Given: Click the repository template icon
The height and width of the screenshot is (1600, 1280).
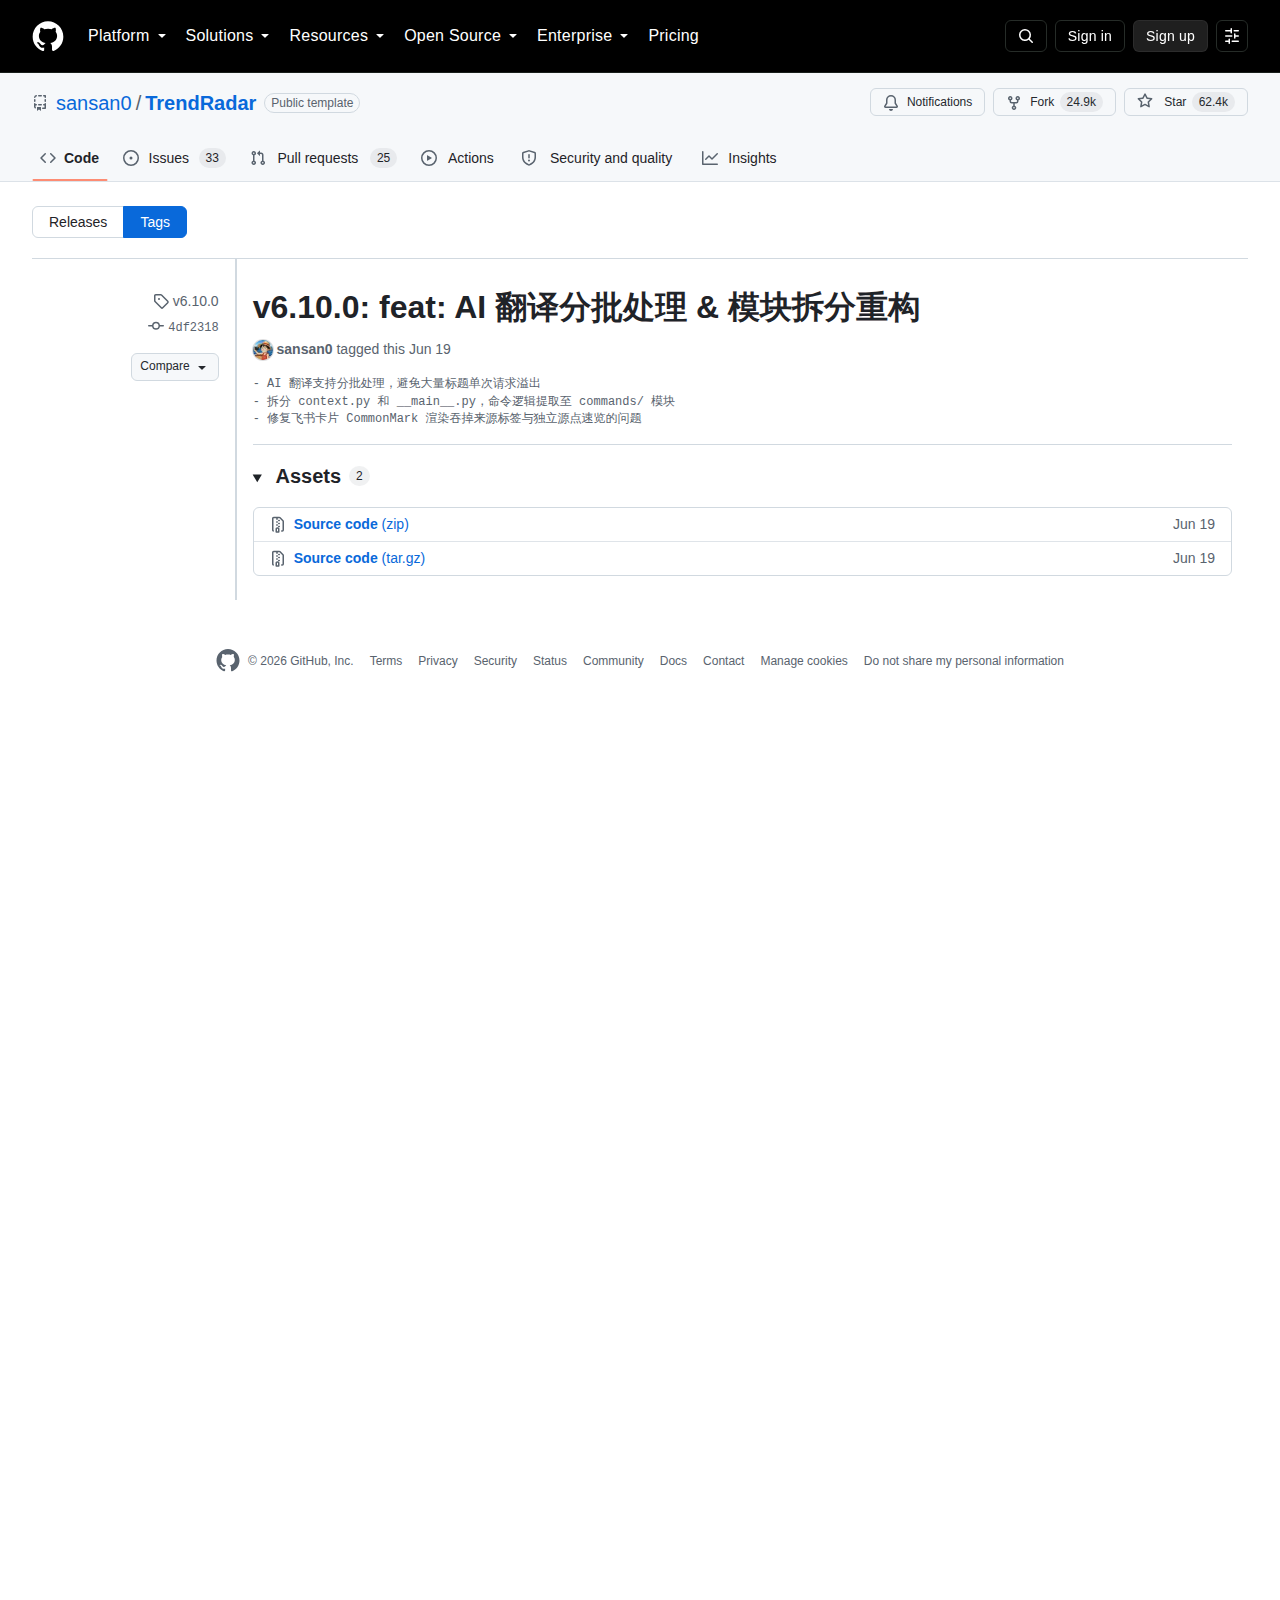Looking at the screenshot, I should (40, 103).
